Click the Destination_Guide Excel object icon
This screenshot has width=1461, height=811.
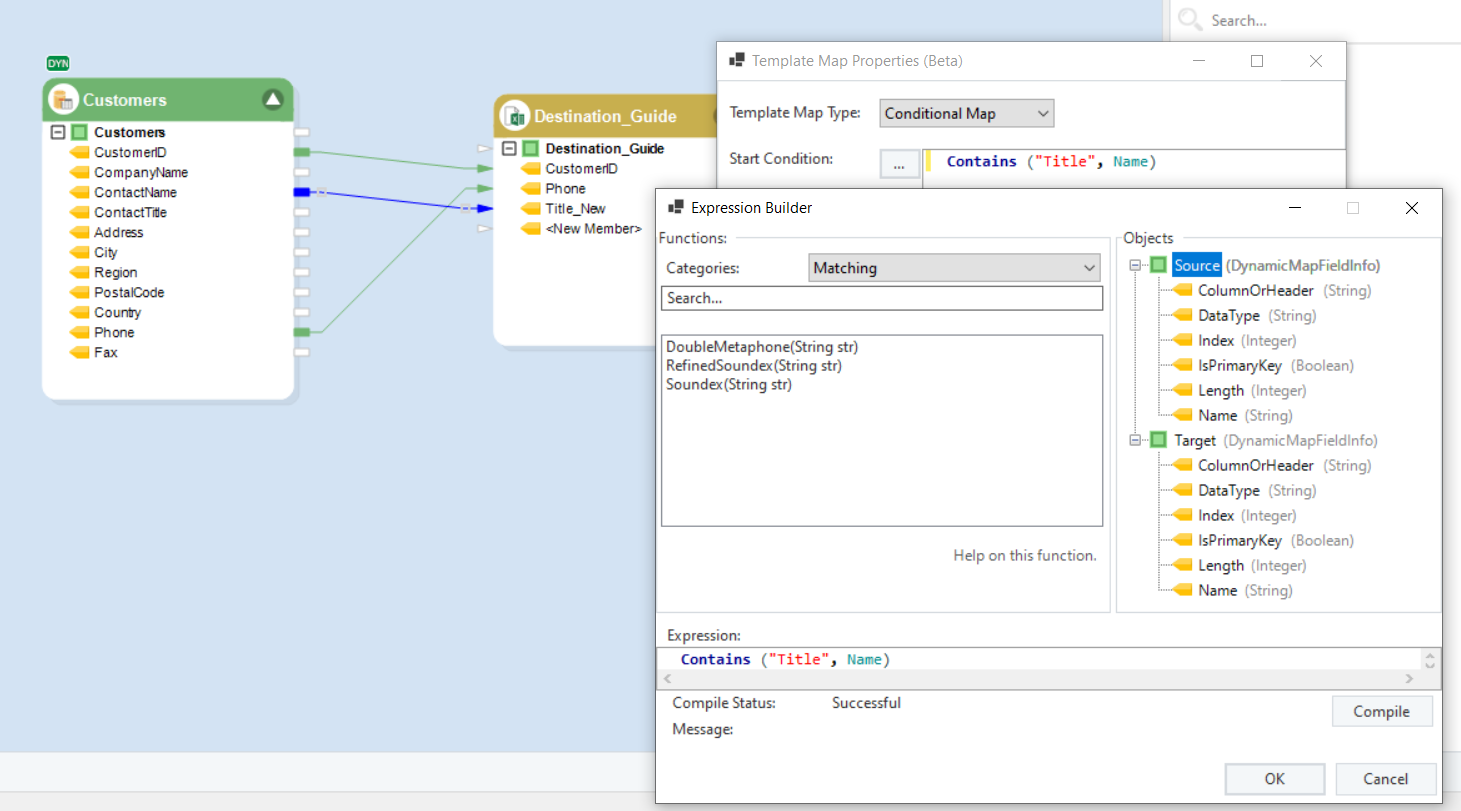[516, 117]
